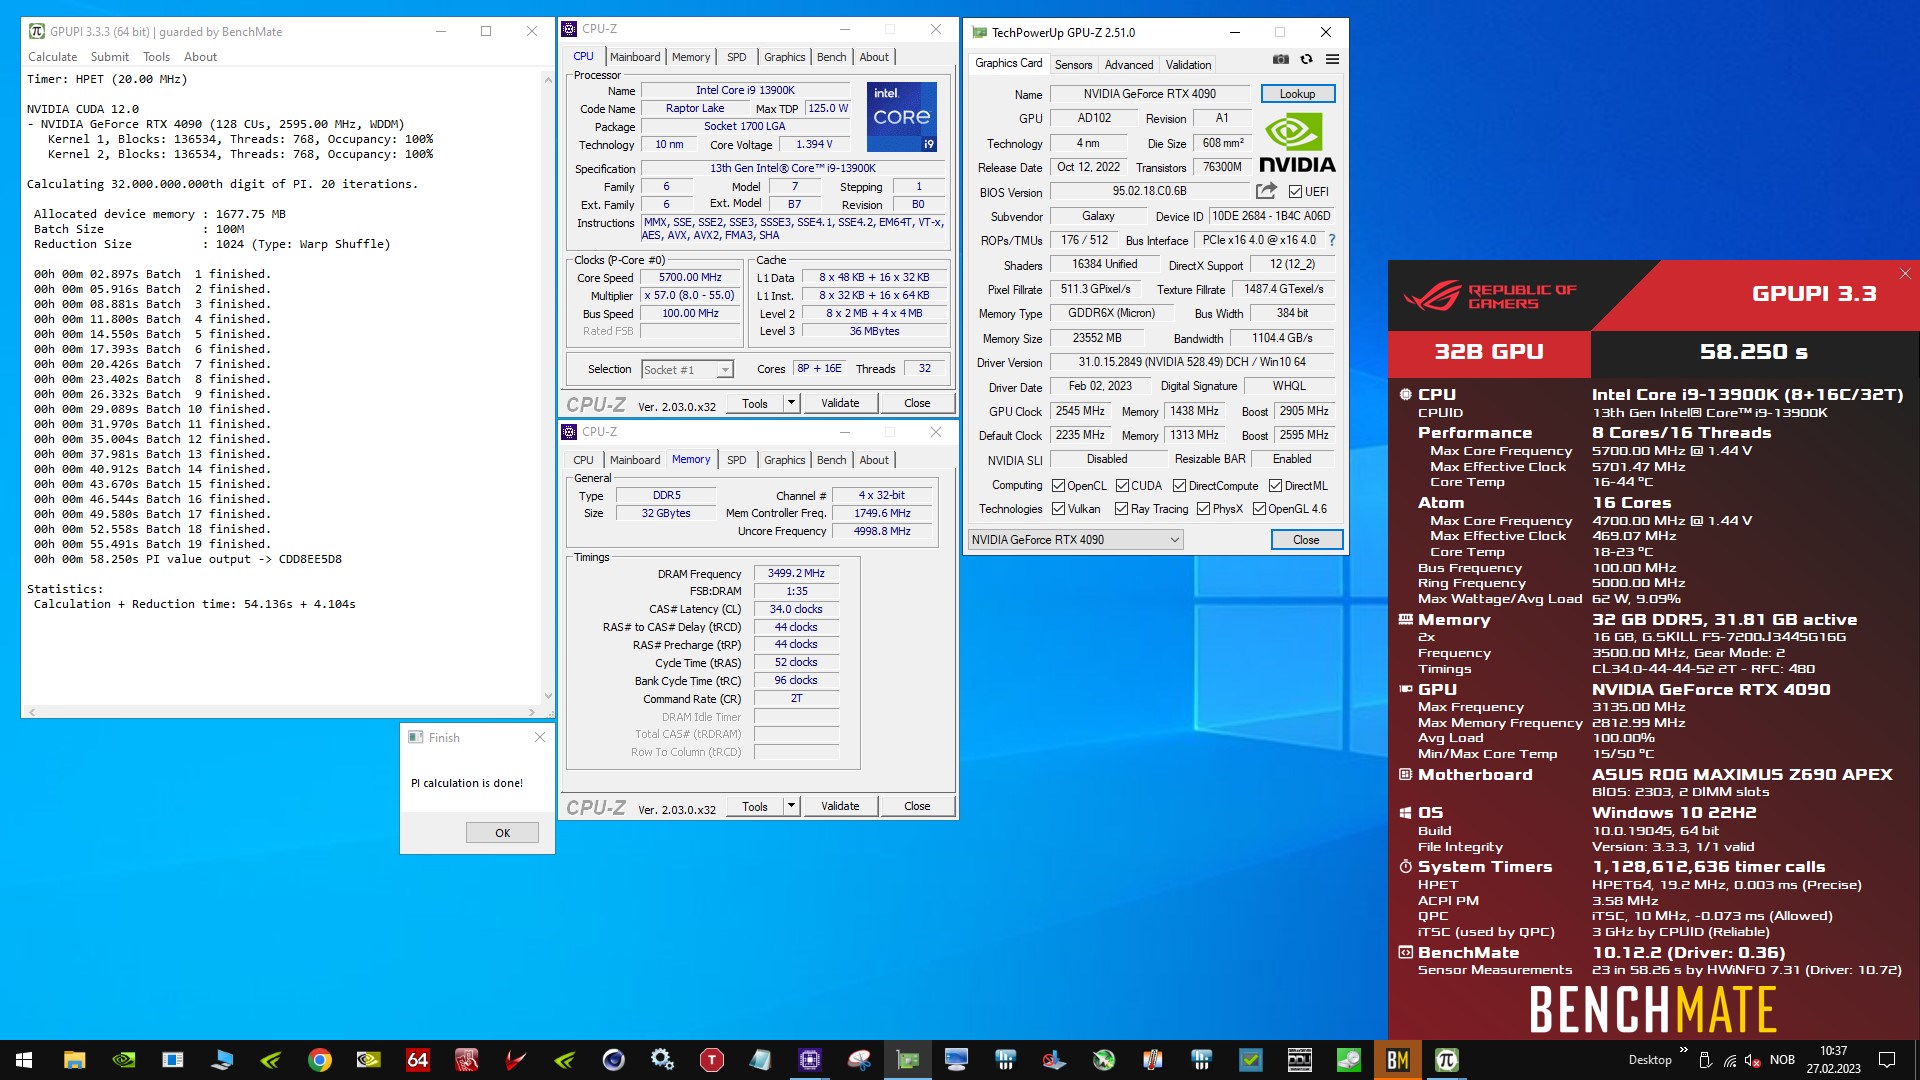Click the Desktop toolbar label in taskbar
The width and height of the screenshot is (1920, 1080).
pyautogui.click(x=1649, y=1060)
